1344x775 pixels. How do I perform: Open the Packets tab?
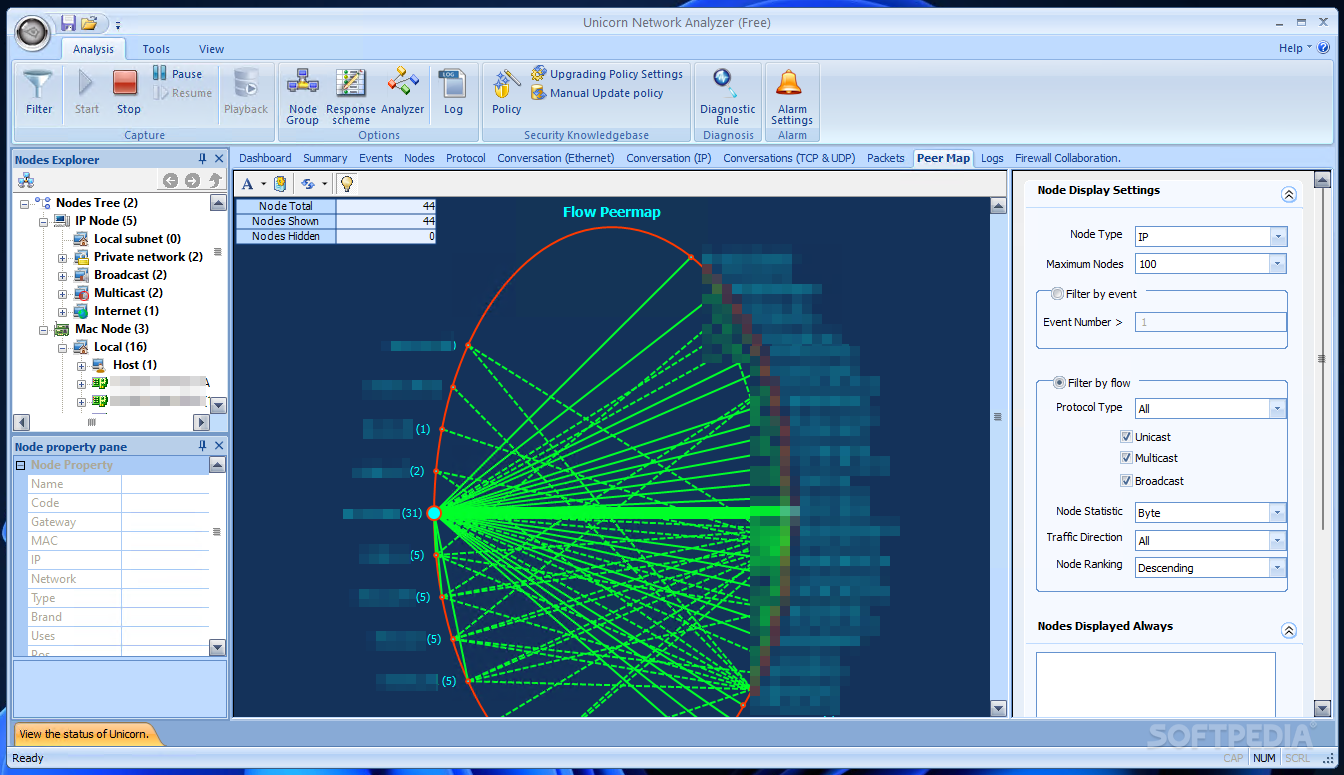(886, 158)
